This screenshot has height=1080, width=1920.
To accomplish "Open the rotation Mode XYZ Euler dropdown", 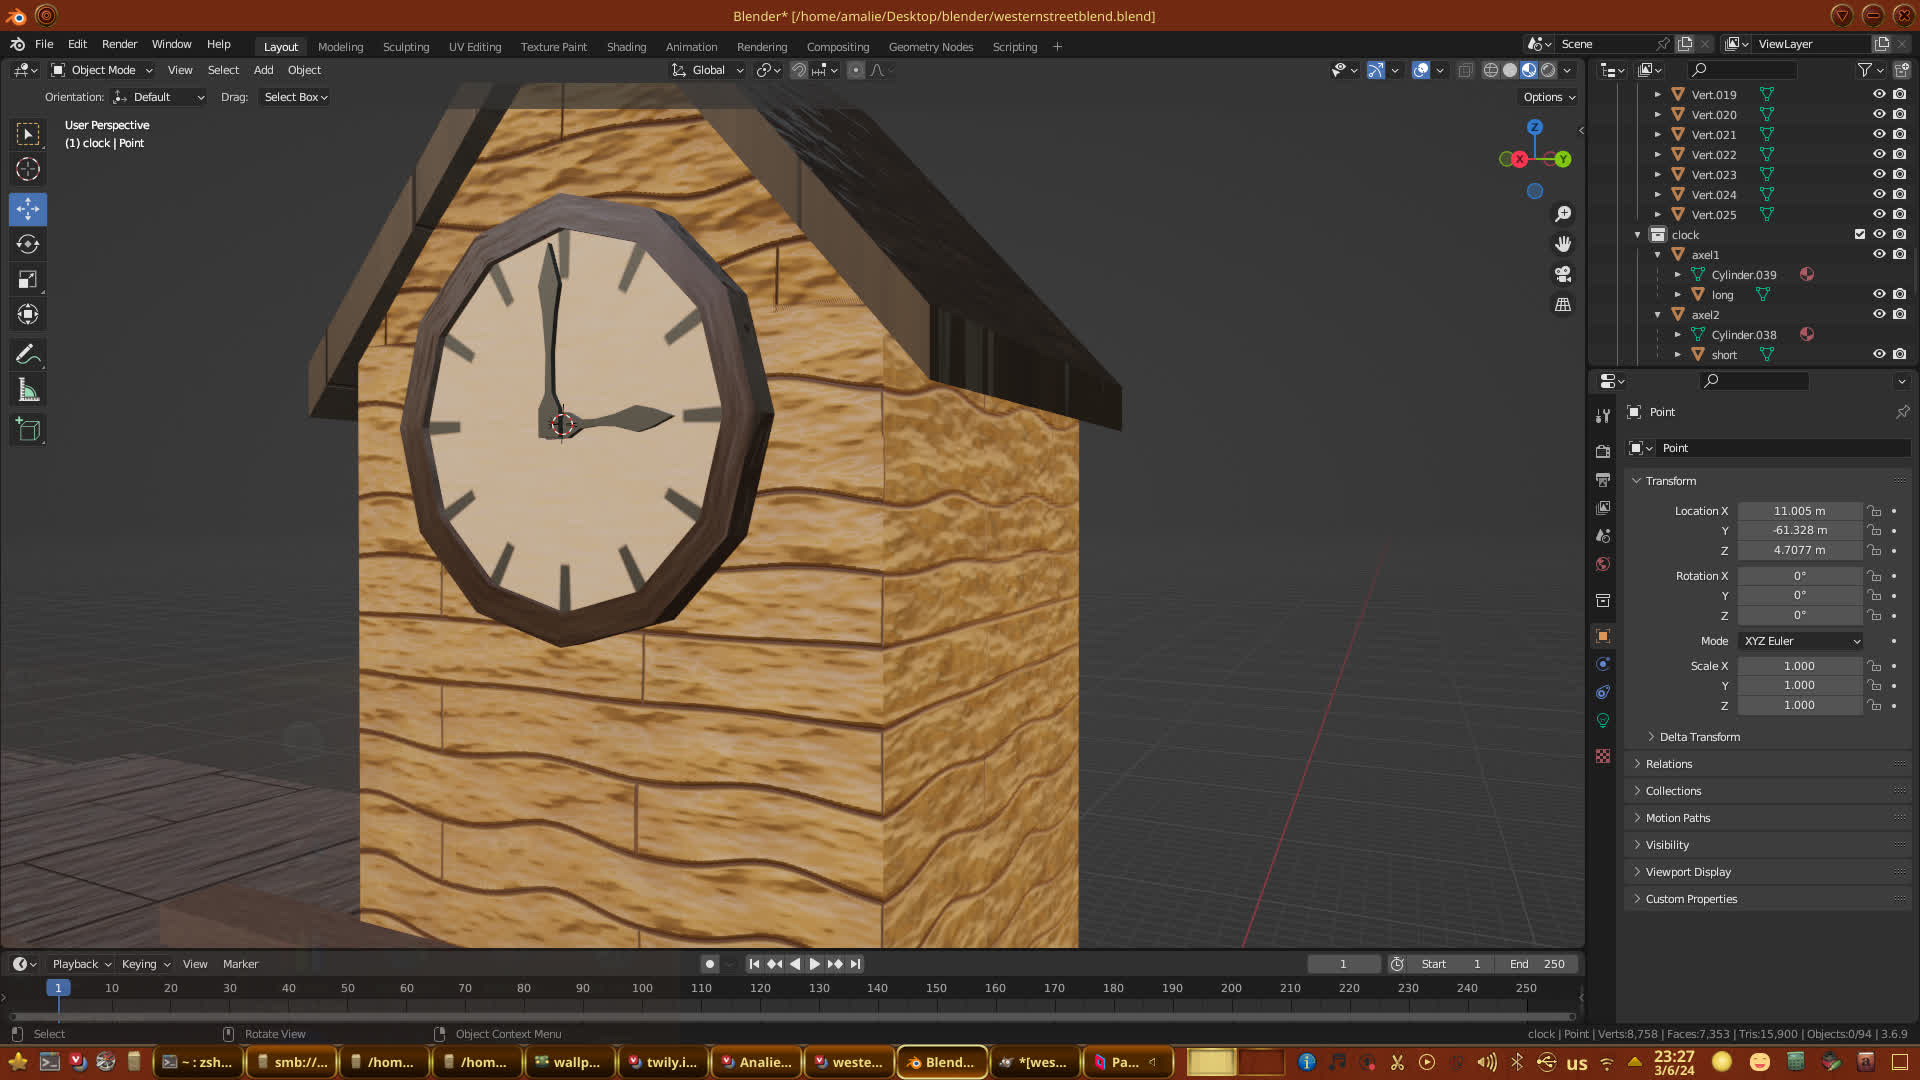I will pyautogui.click(x=1800, y=641).
